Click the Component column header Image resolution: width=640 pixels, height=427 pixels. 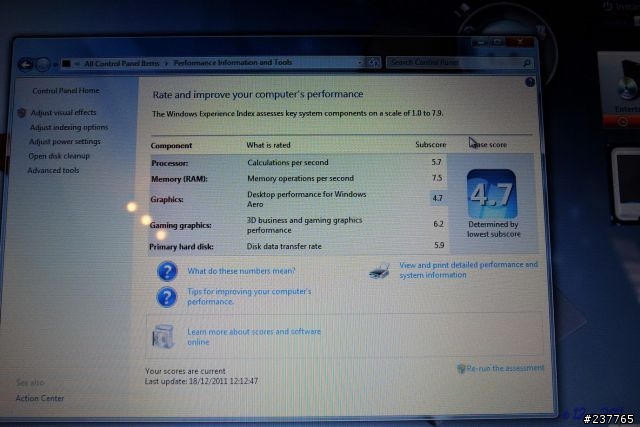(171, 146)
